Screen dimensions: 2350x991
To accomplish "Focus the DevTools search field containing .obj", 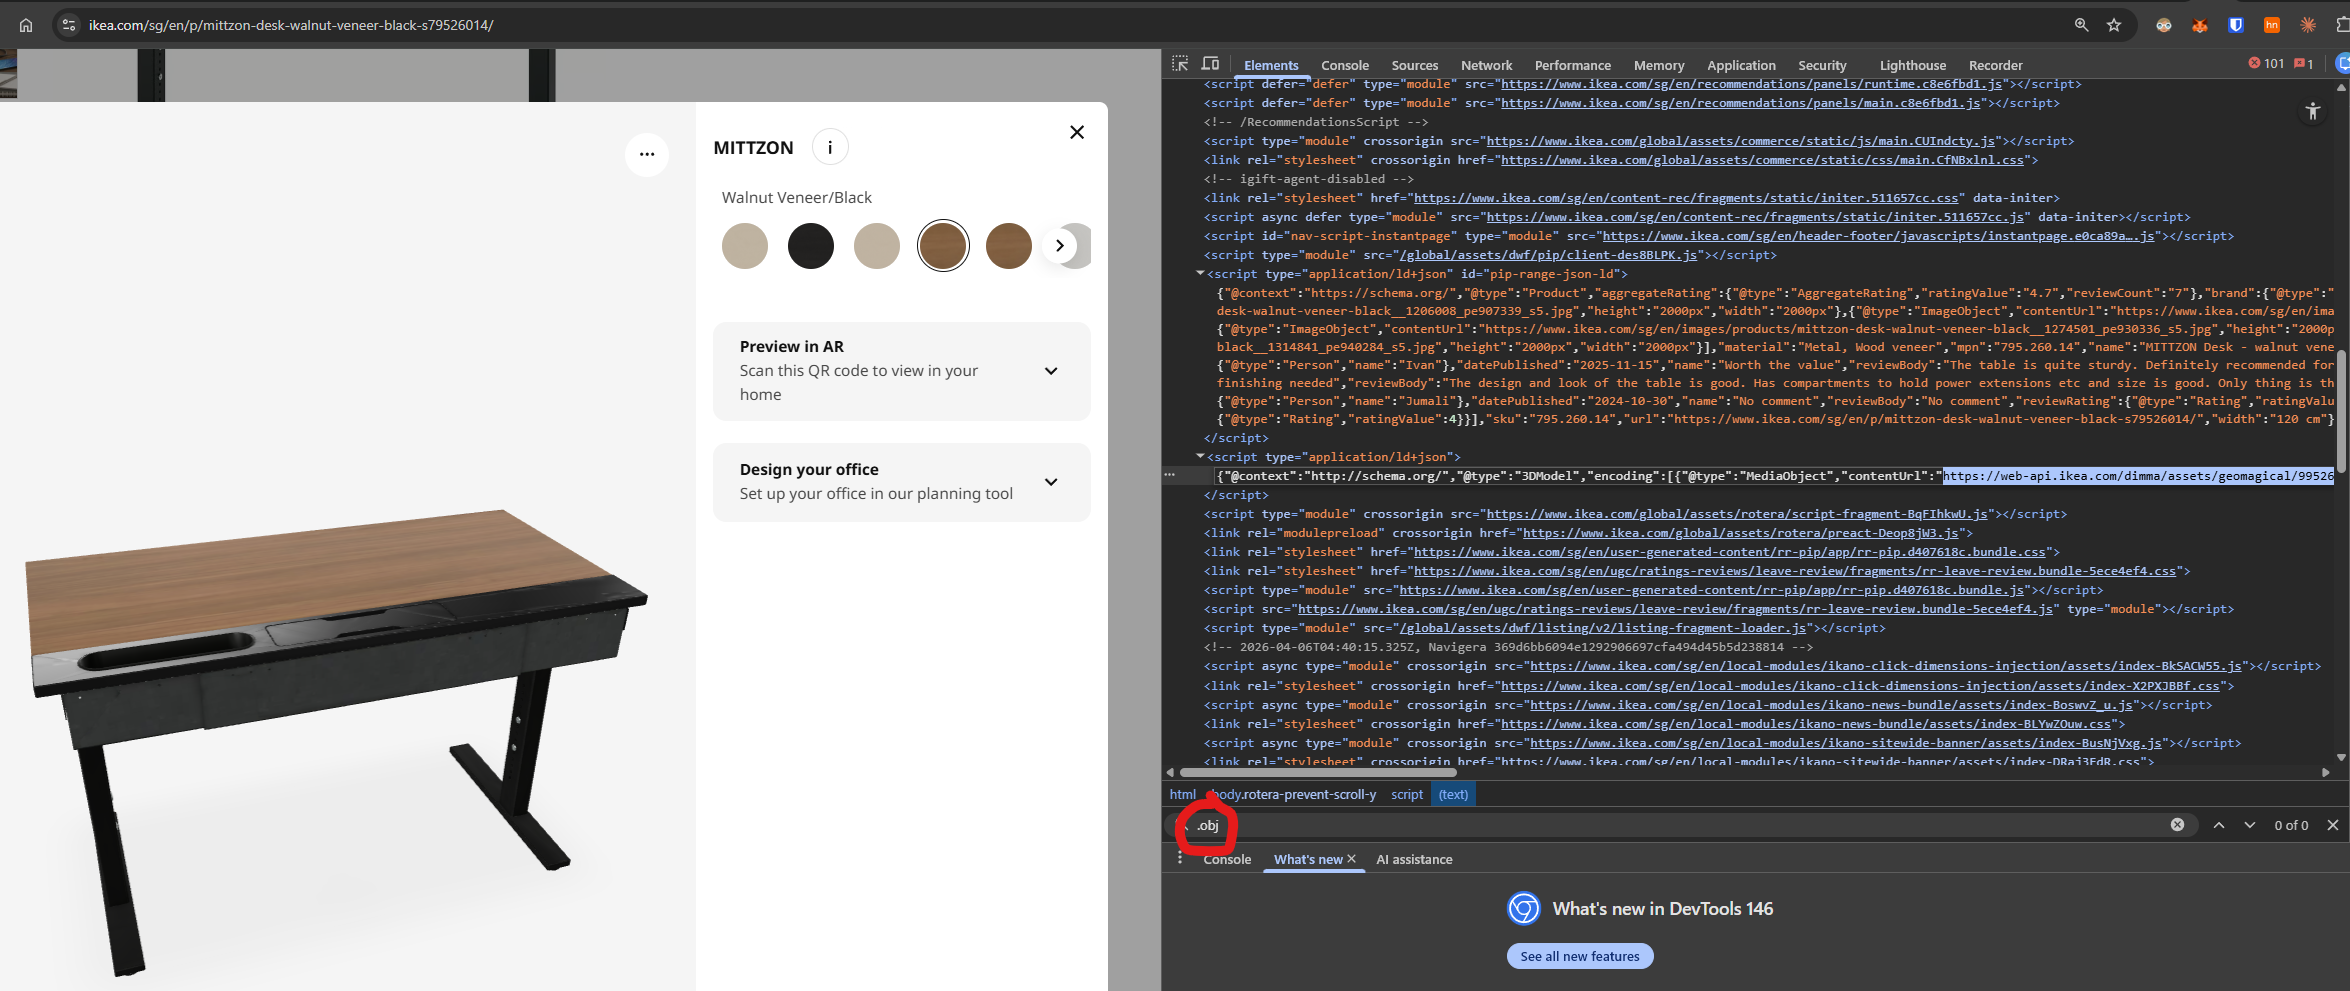I will click(1680, 825).
